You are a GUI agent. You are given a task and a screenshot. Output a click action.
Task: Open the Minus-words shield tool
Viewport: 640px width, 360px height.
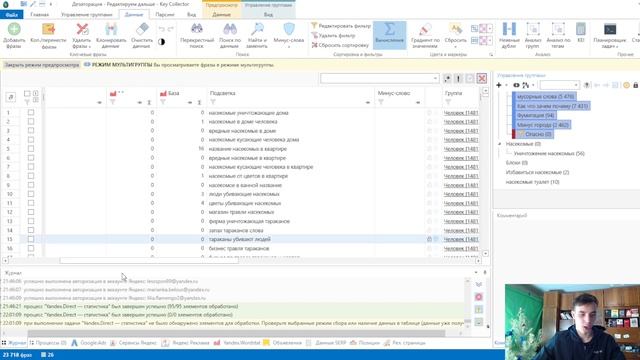click(x=289, y=29)
